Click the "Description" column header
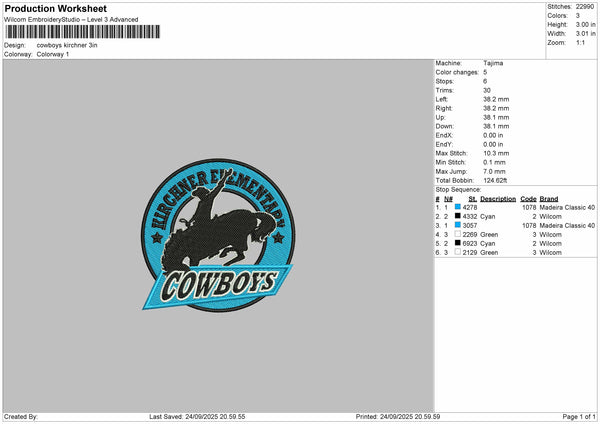This screenshot has width=600, height=424. click(498, 199)
